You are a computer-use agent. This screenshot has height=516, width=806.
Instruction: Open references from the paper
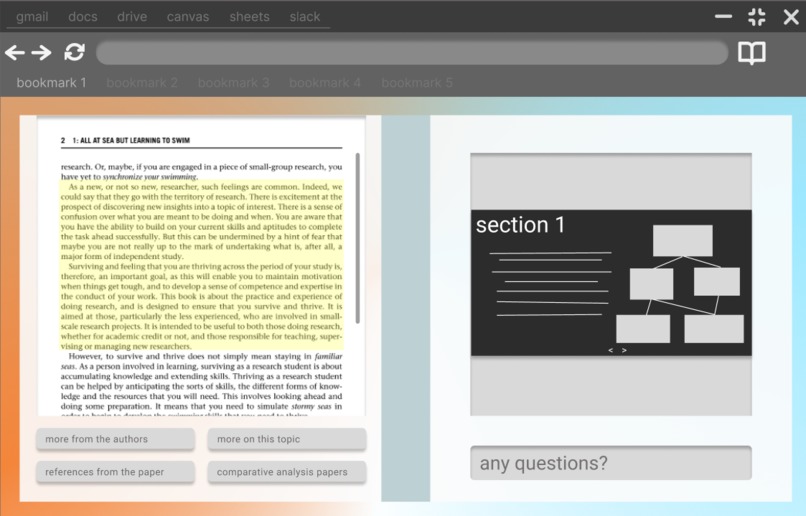115,472
